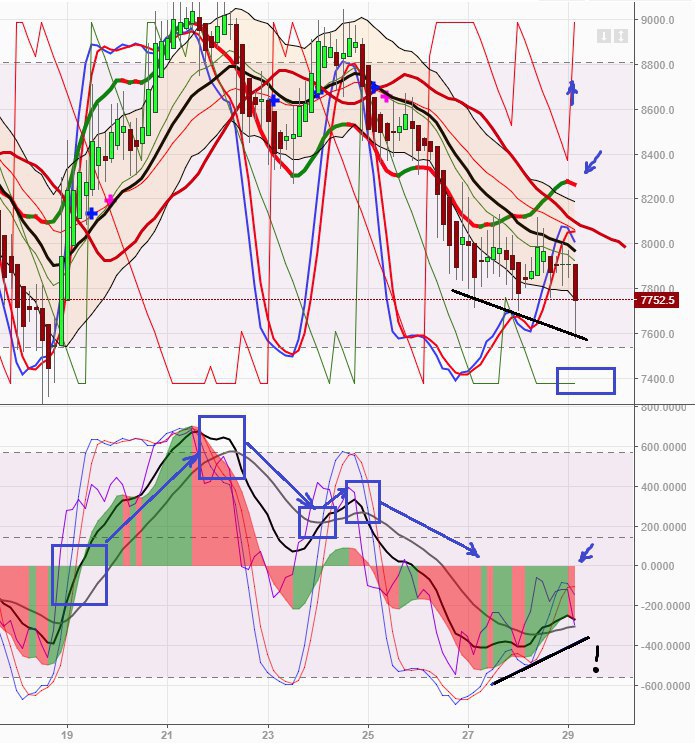Click the -200.0000 indicator axis label
The width and height of the screenshot is (697, 744).
click(x=665, y=606)
